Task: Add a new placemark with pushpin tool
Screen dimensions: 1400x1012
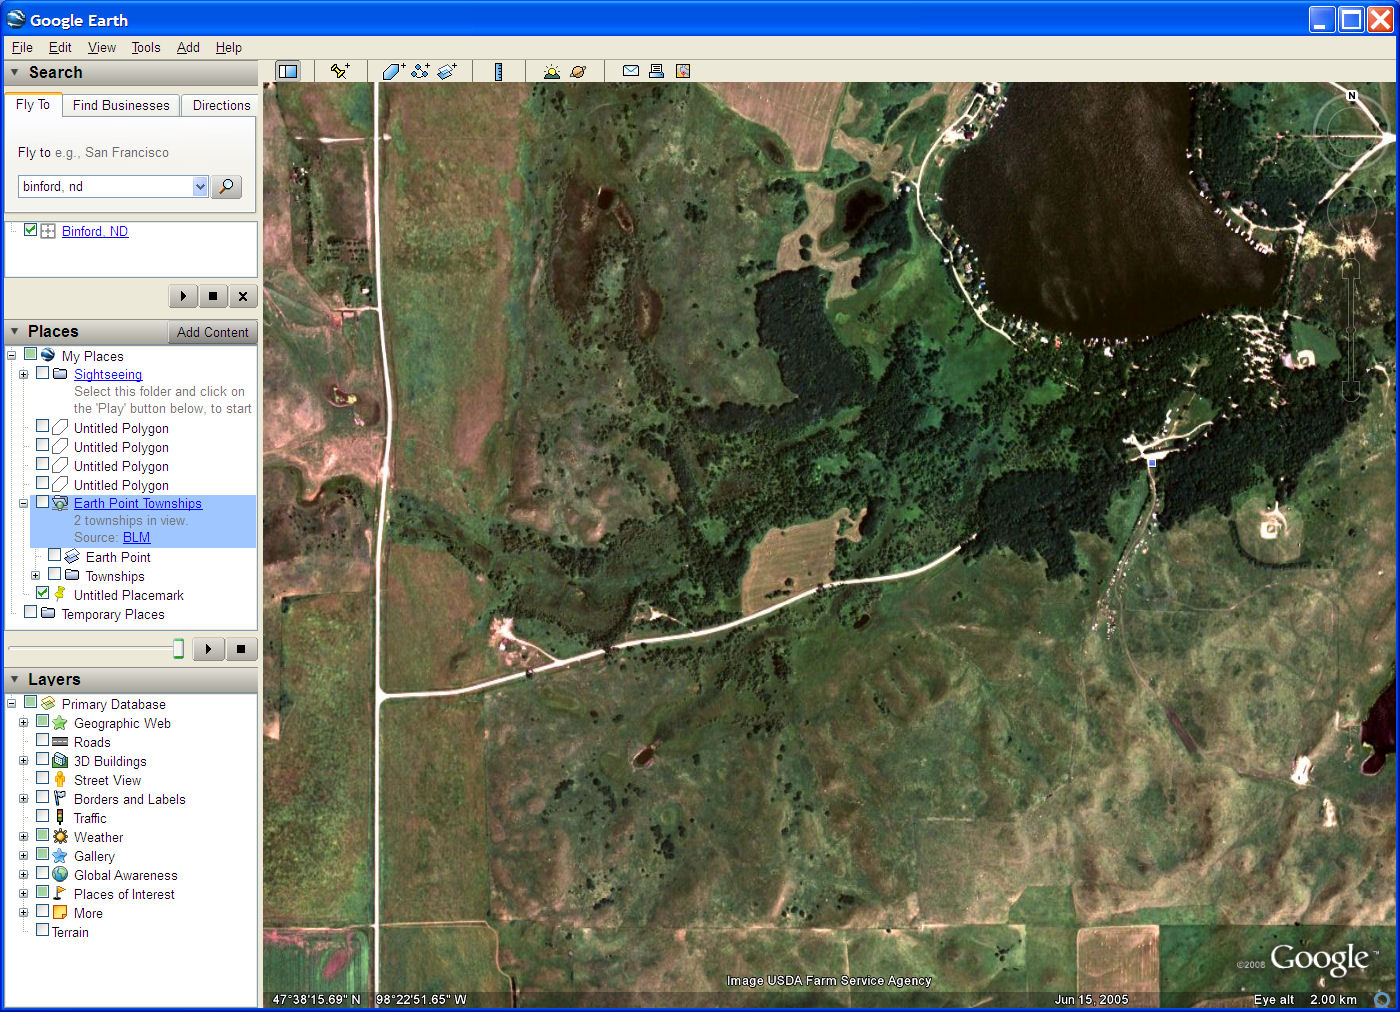Action: coord(340,71)
